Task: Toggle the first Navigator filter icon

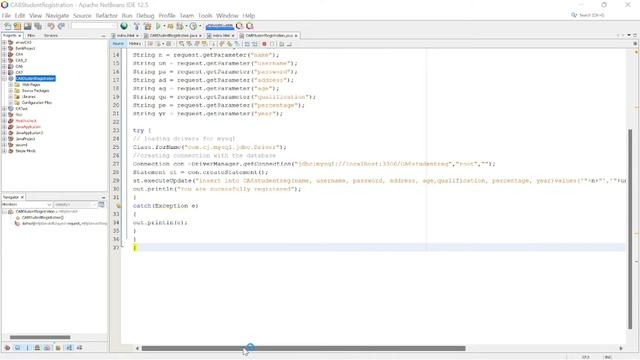Action: click(x=7, y=348)
